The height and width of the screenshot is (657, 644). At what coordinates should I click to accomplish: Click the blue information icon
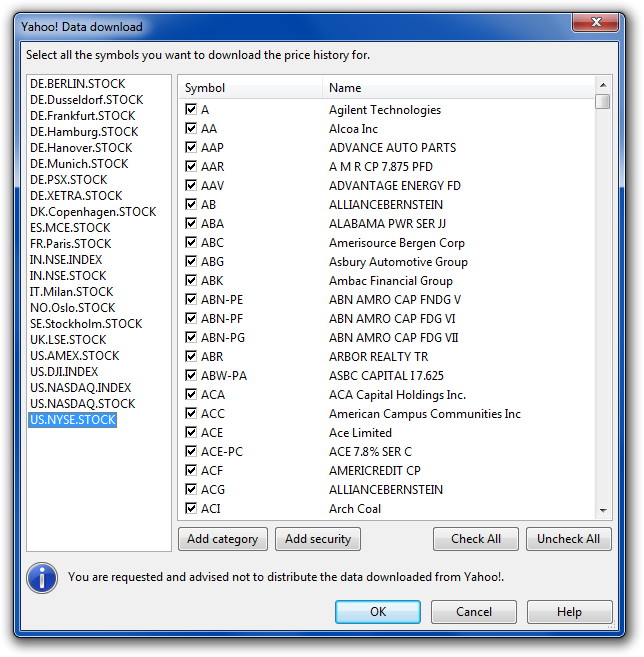(41, 577)
